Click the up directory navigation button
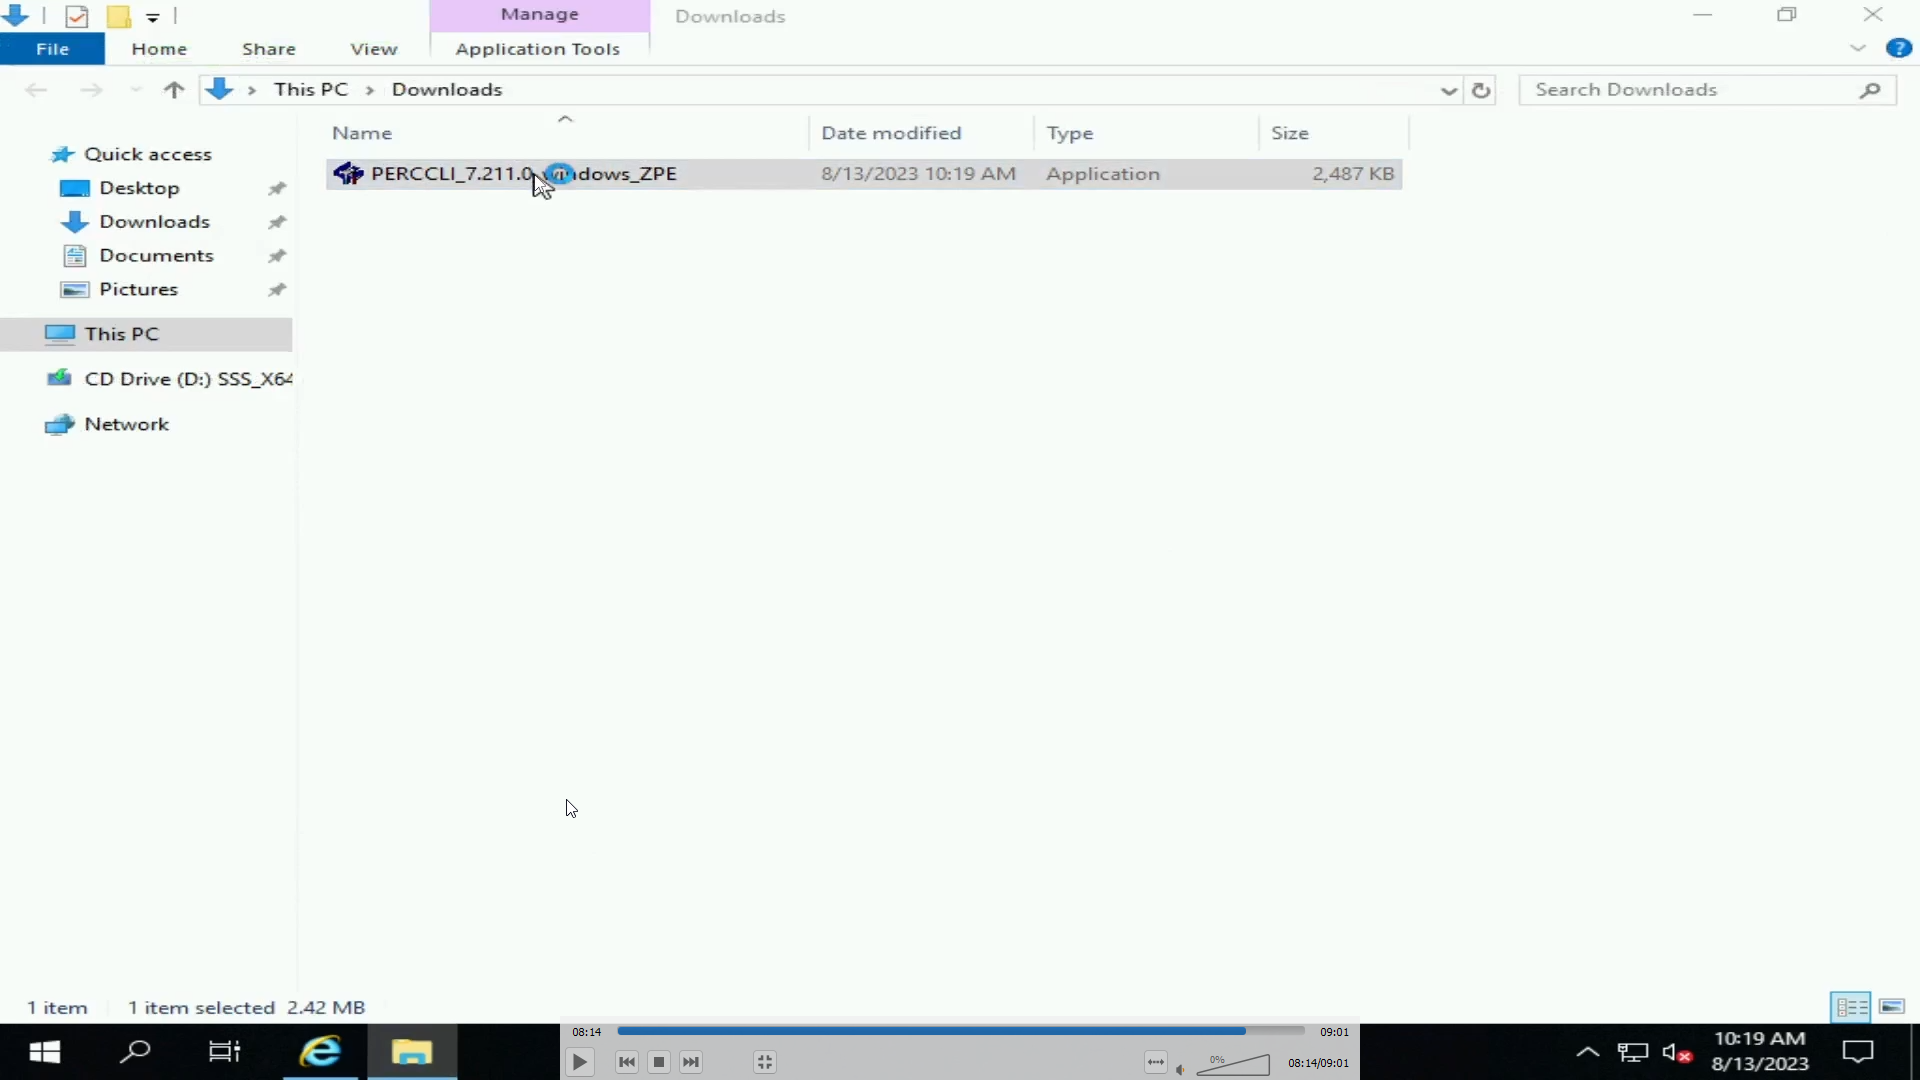1920x1080 pixels. [x=173, y=90]
